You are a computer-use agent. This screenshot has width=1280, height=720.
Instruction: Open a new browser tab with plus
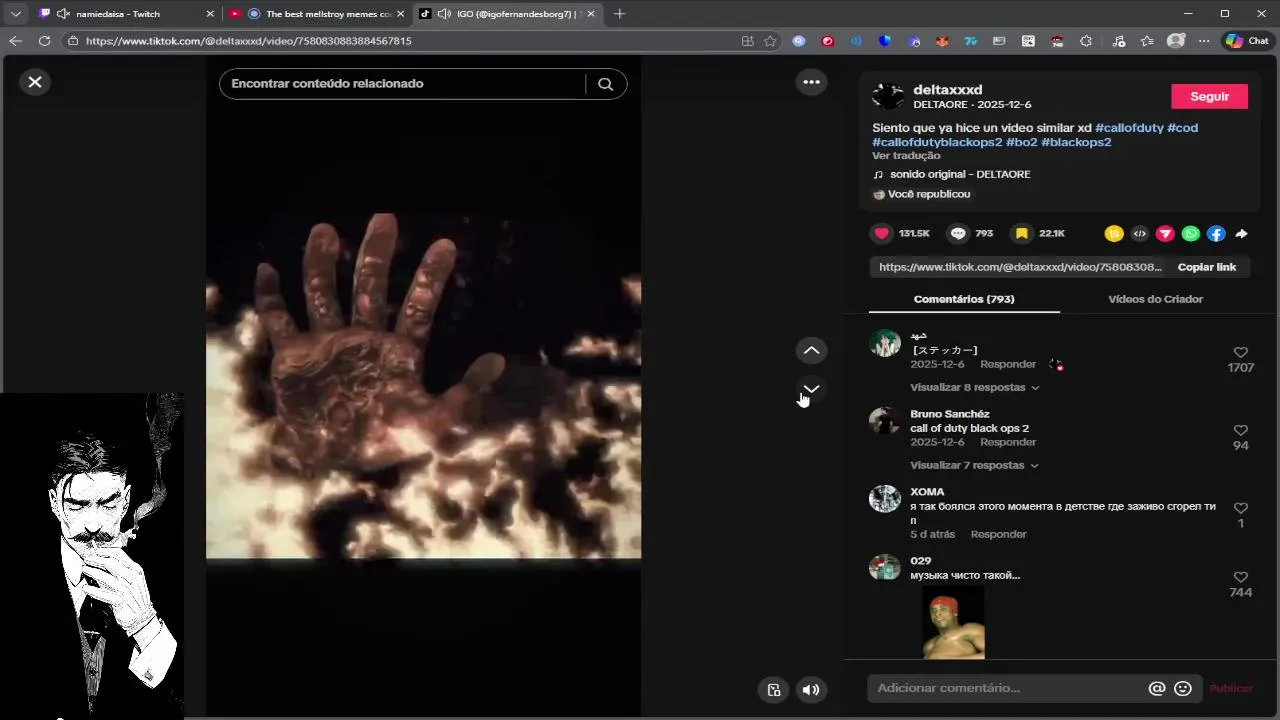pos(620,14)
